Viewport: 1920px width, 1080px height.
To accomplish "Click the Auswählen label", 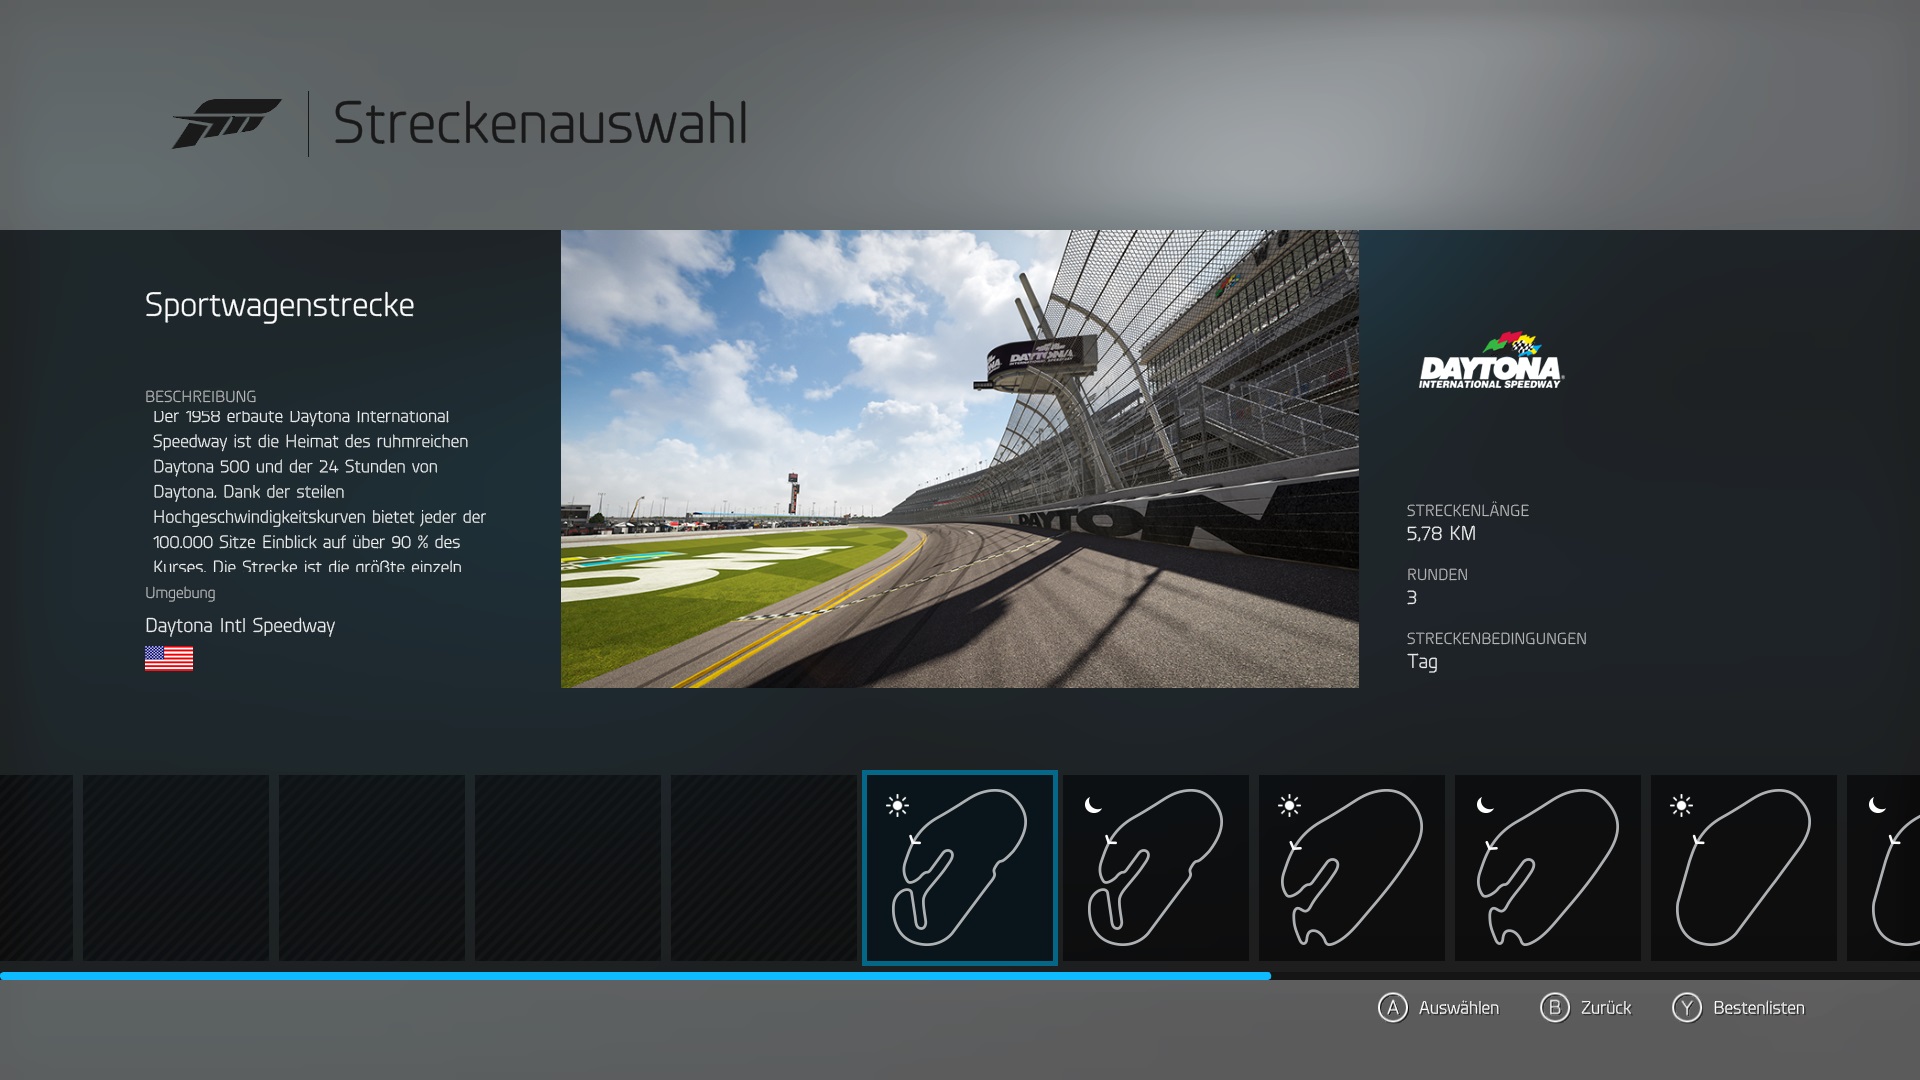I will [x=1459, y=1008].
